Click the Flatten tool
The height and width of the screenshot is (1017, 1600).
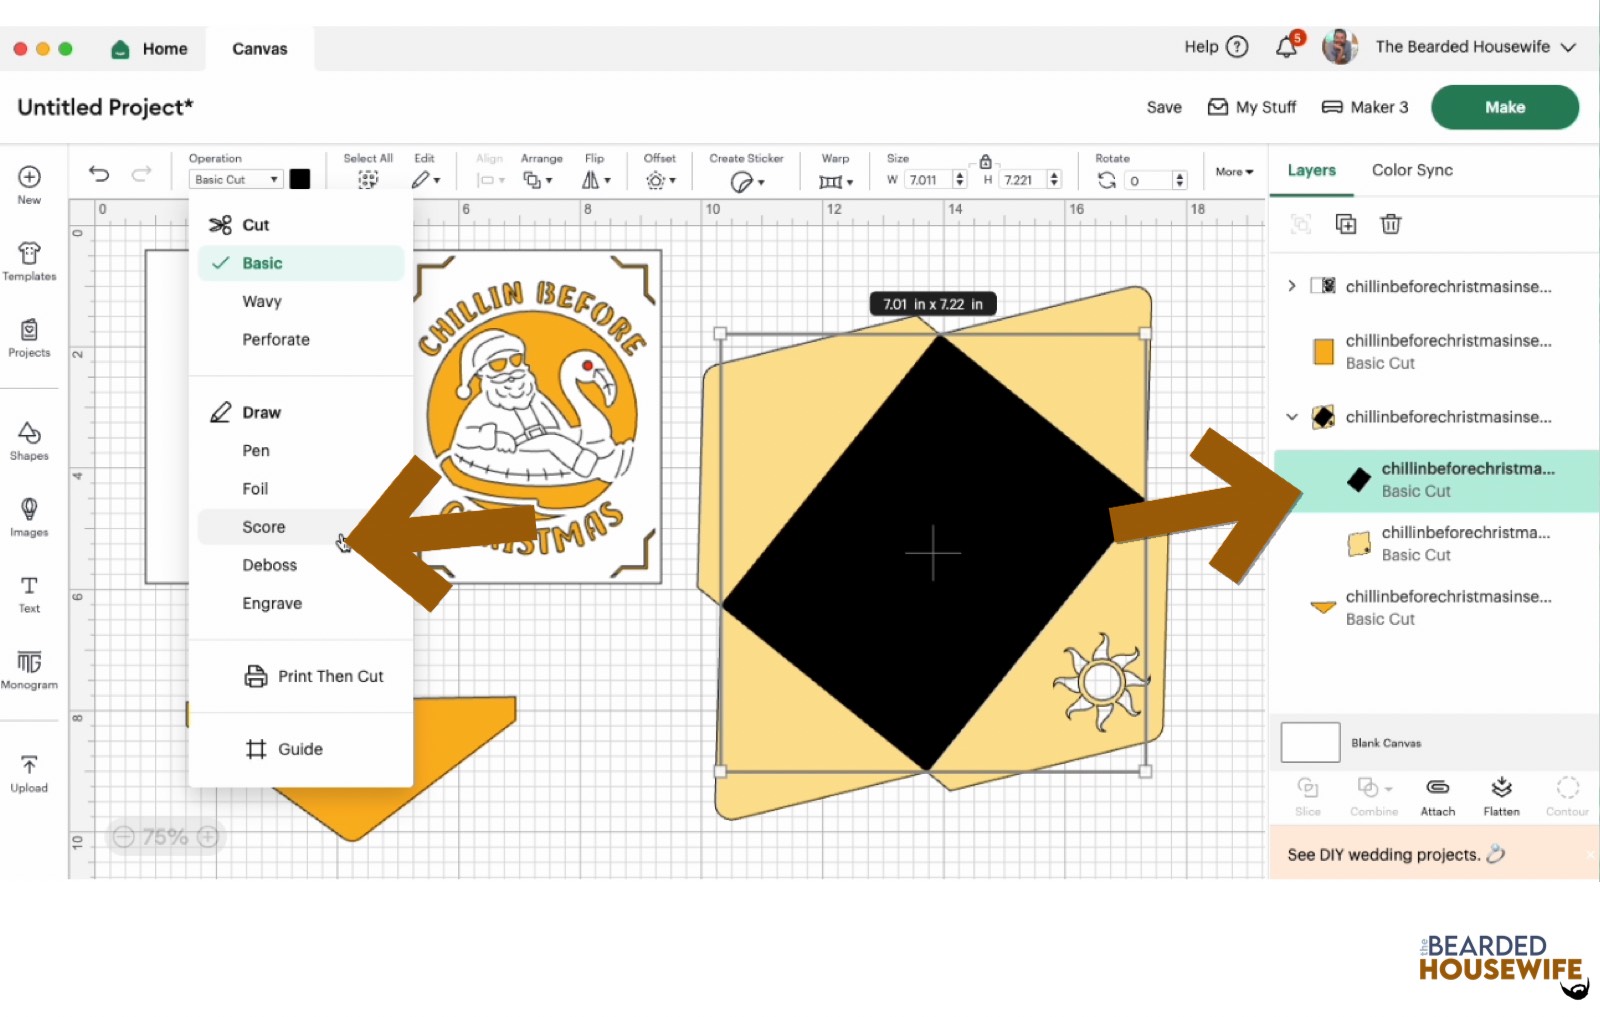point(1501,797)
